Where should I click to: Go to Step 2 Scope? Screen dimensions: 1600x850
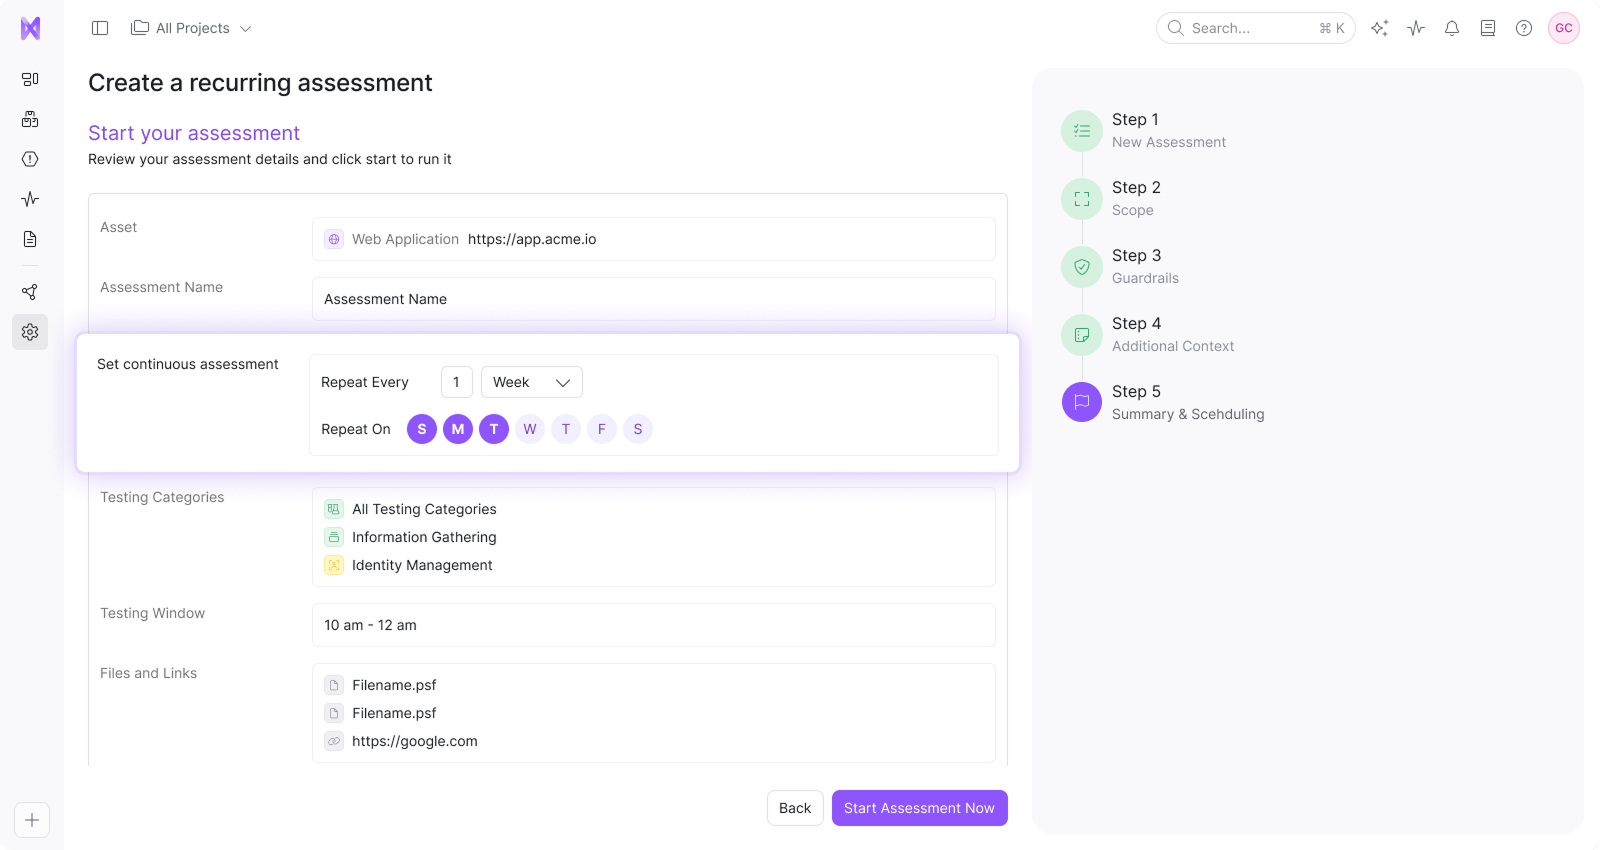click(x=1135, y=198)
